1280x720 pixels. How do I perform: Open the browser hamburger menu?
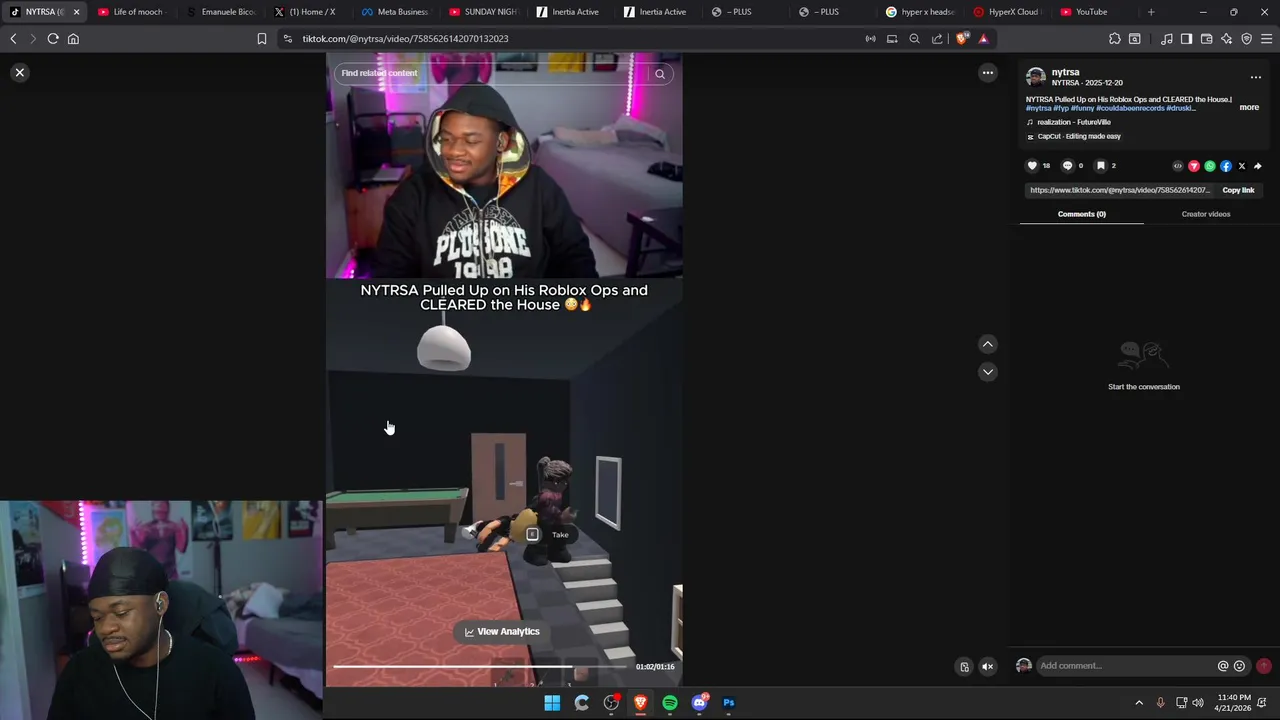(1266, 38)
